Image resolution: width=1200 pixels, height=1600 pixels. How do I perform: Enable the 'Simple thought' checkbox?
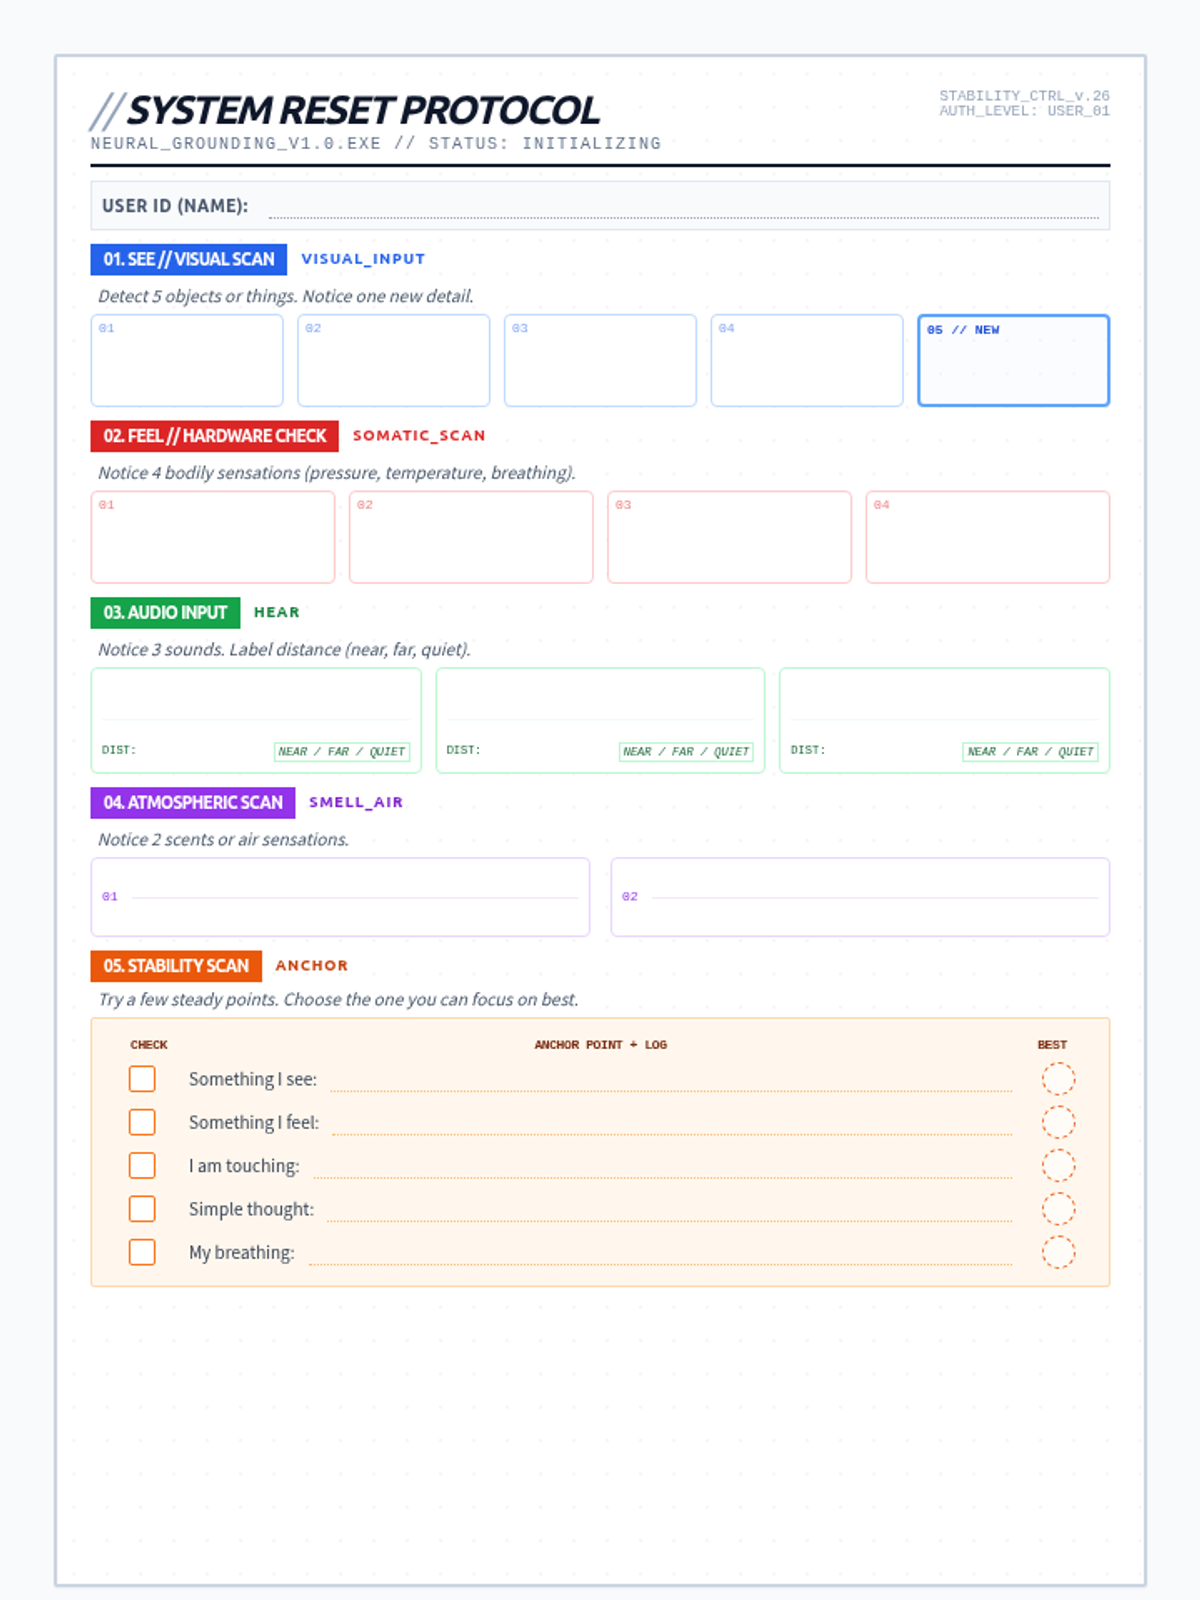coord(142,1209)
